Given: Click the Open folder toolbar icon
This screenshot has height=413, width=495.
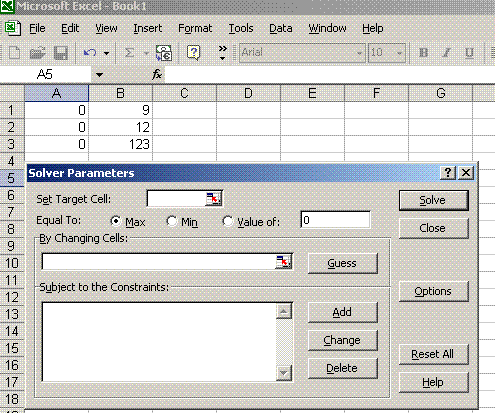Looking at the screenshot, I should 37,53.
